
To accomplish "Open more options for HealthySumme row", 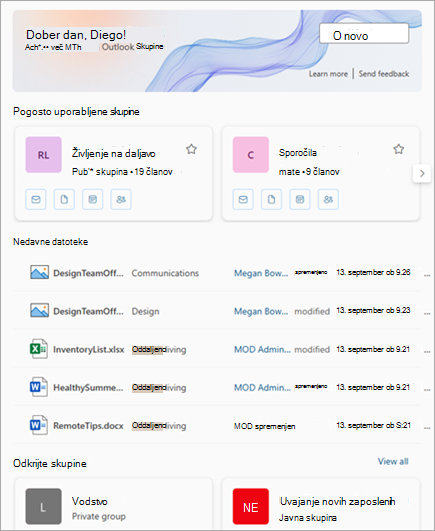I will pos(427,390).
